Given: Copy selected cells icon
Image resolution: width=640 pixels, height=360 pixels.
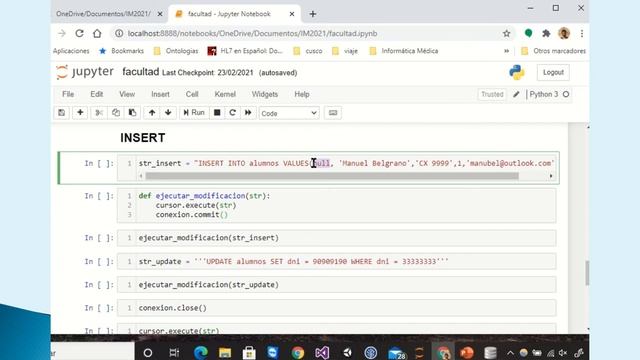Looking at the screenshot, I should pos(116,113).
